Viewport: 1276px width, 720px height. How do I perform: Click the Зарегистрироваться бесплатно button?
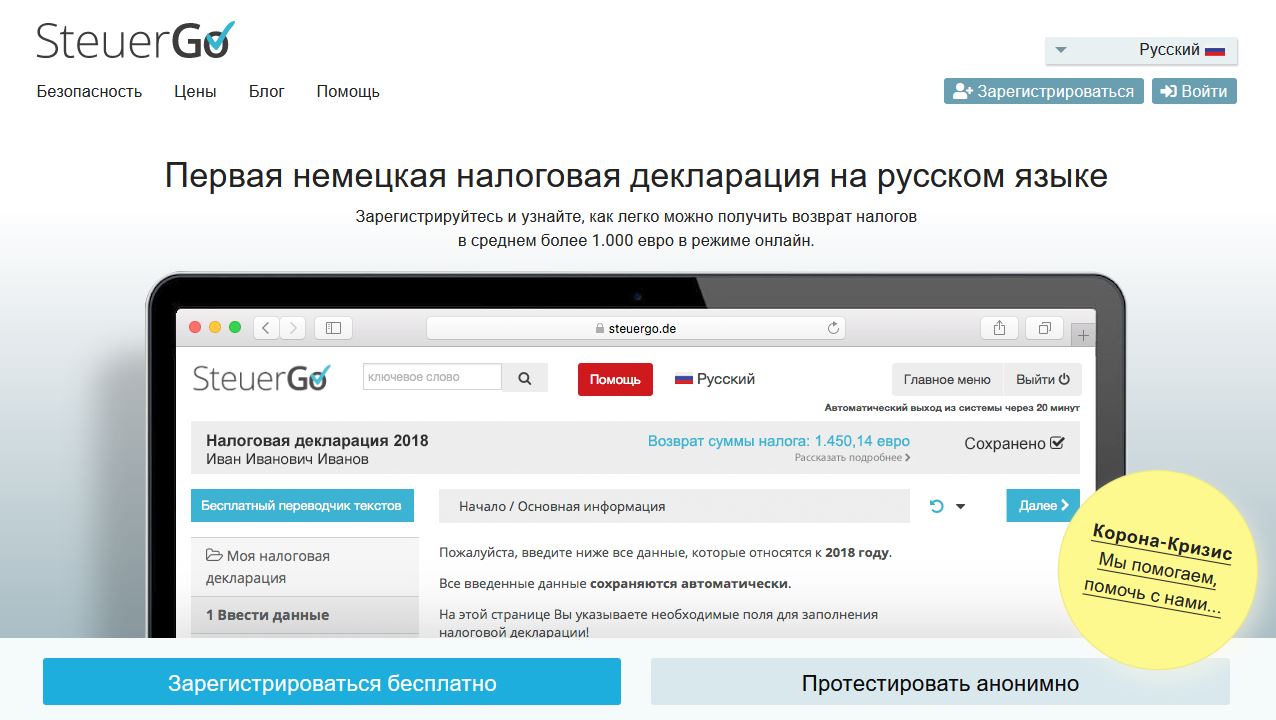point(332,682)
